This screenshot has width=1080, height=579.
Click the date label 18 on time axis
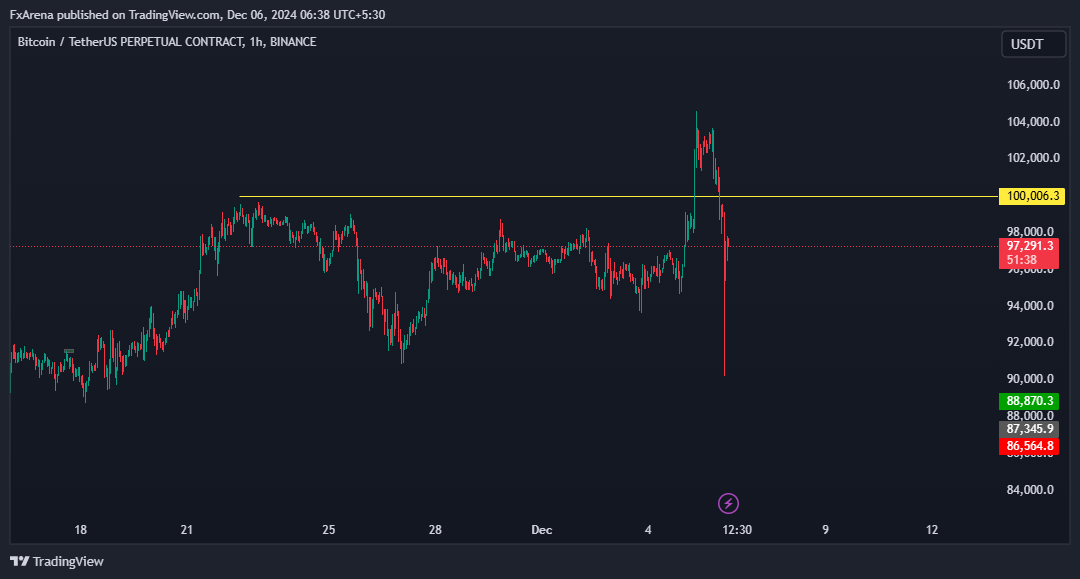(x=81, y=529)
